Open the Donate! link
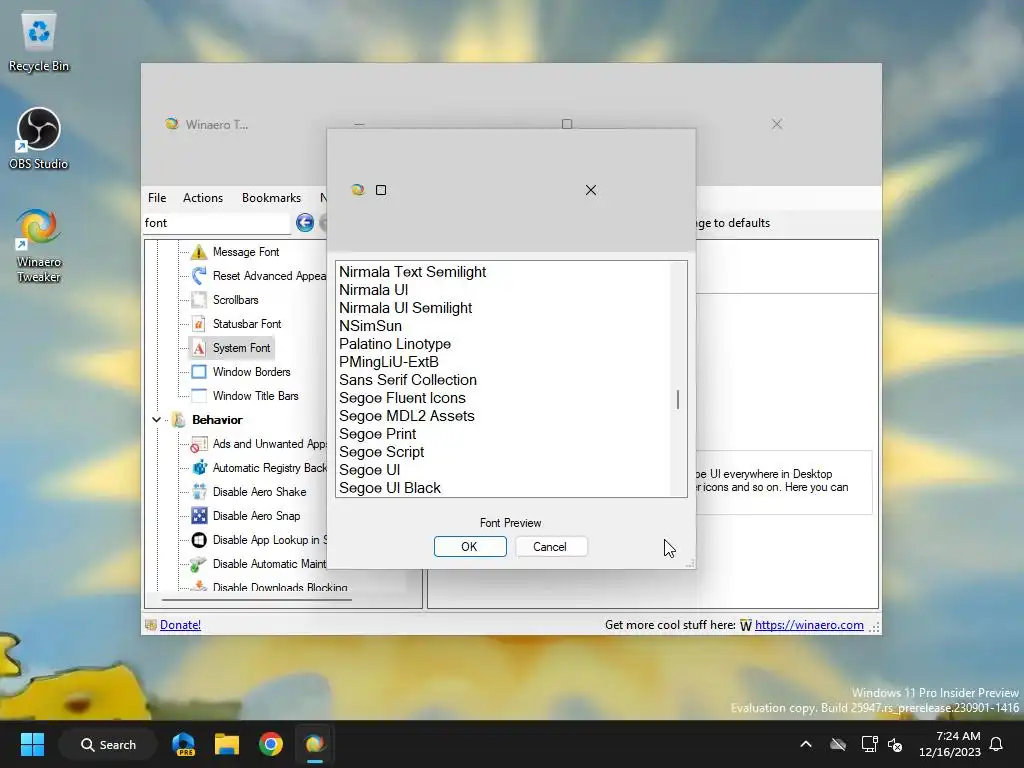This screenshot has width=1024, height=768. (x=180, y=625)
